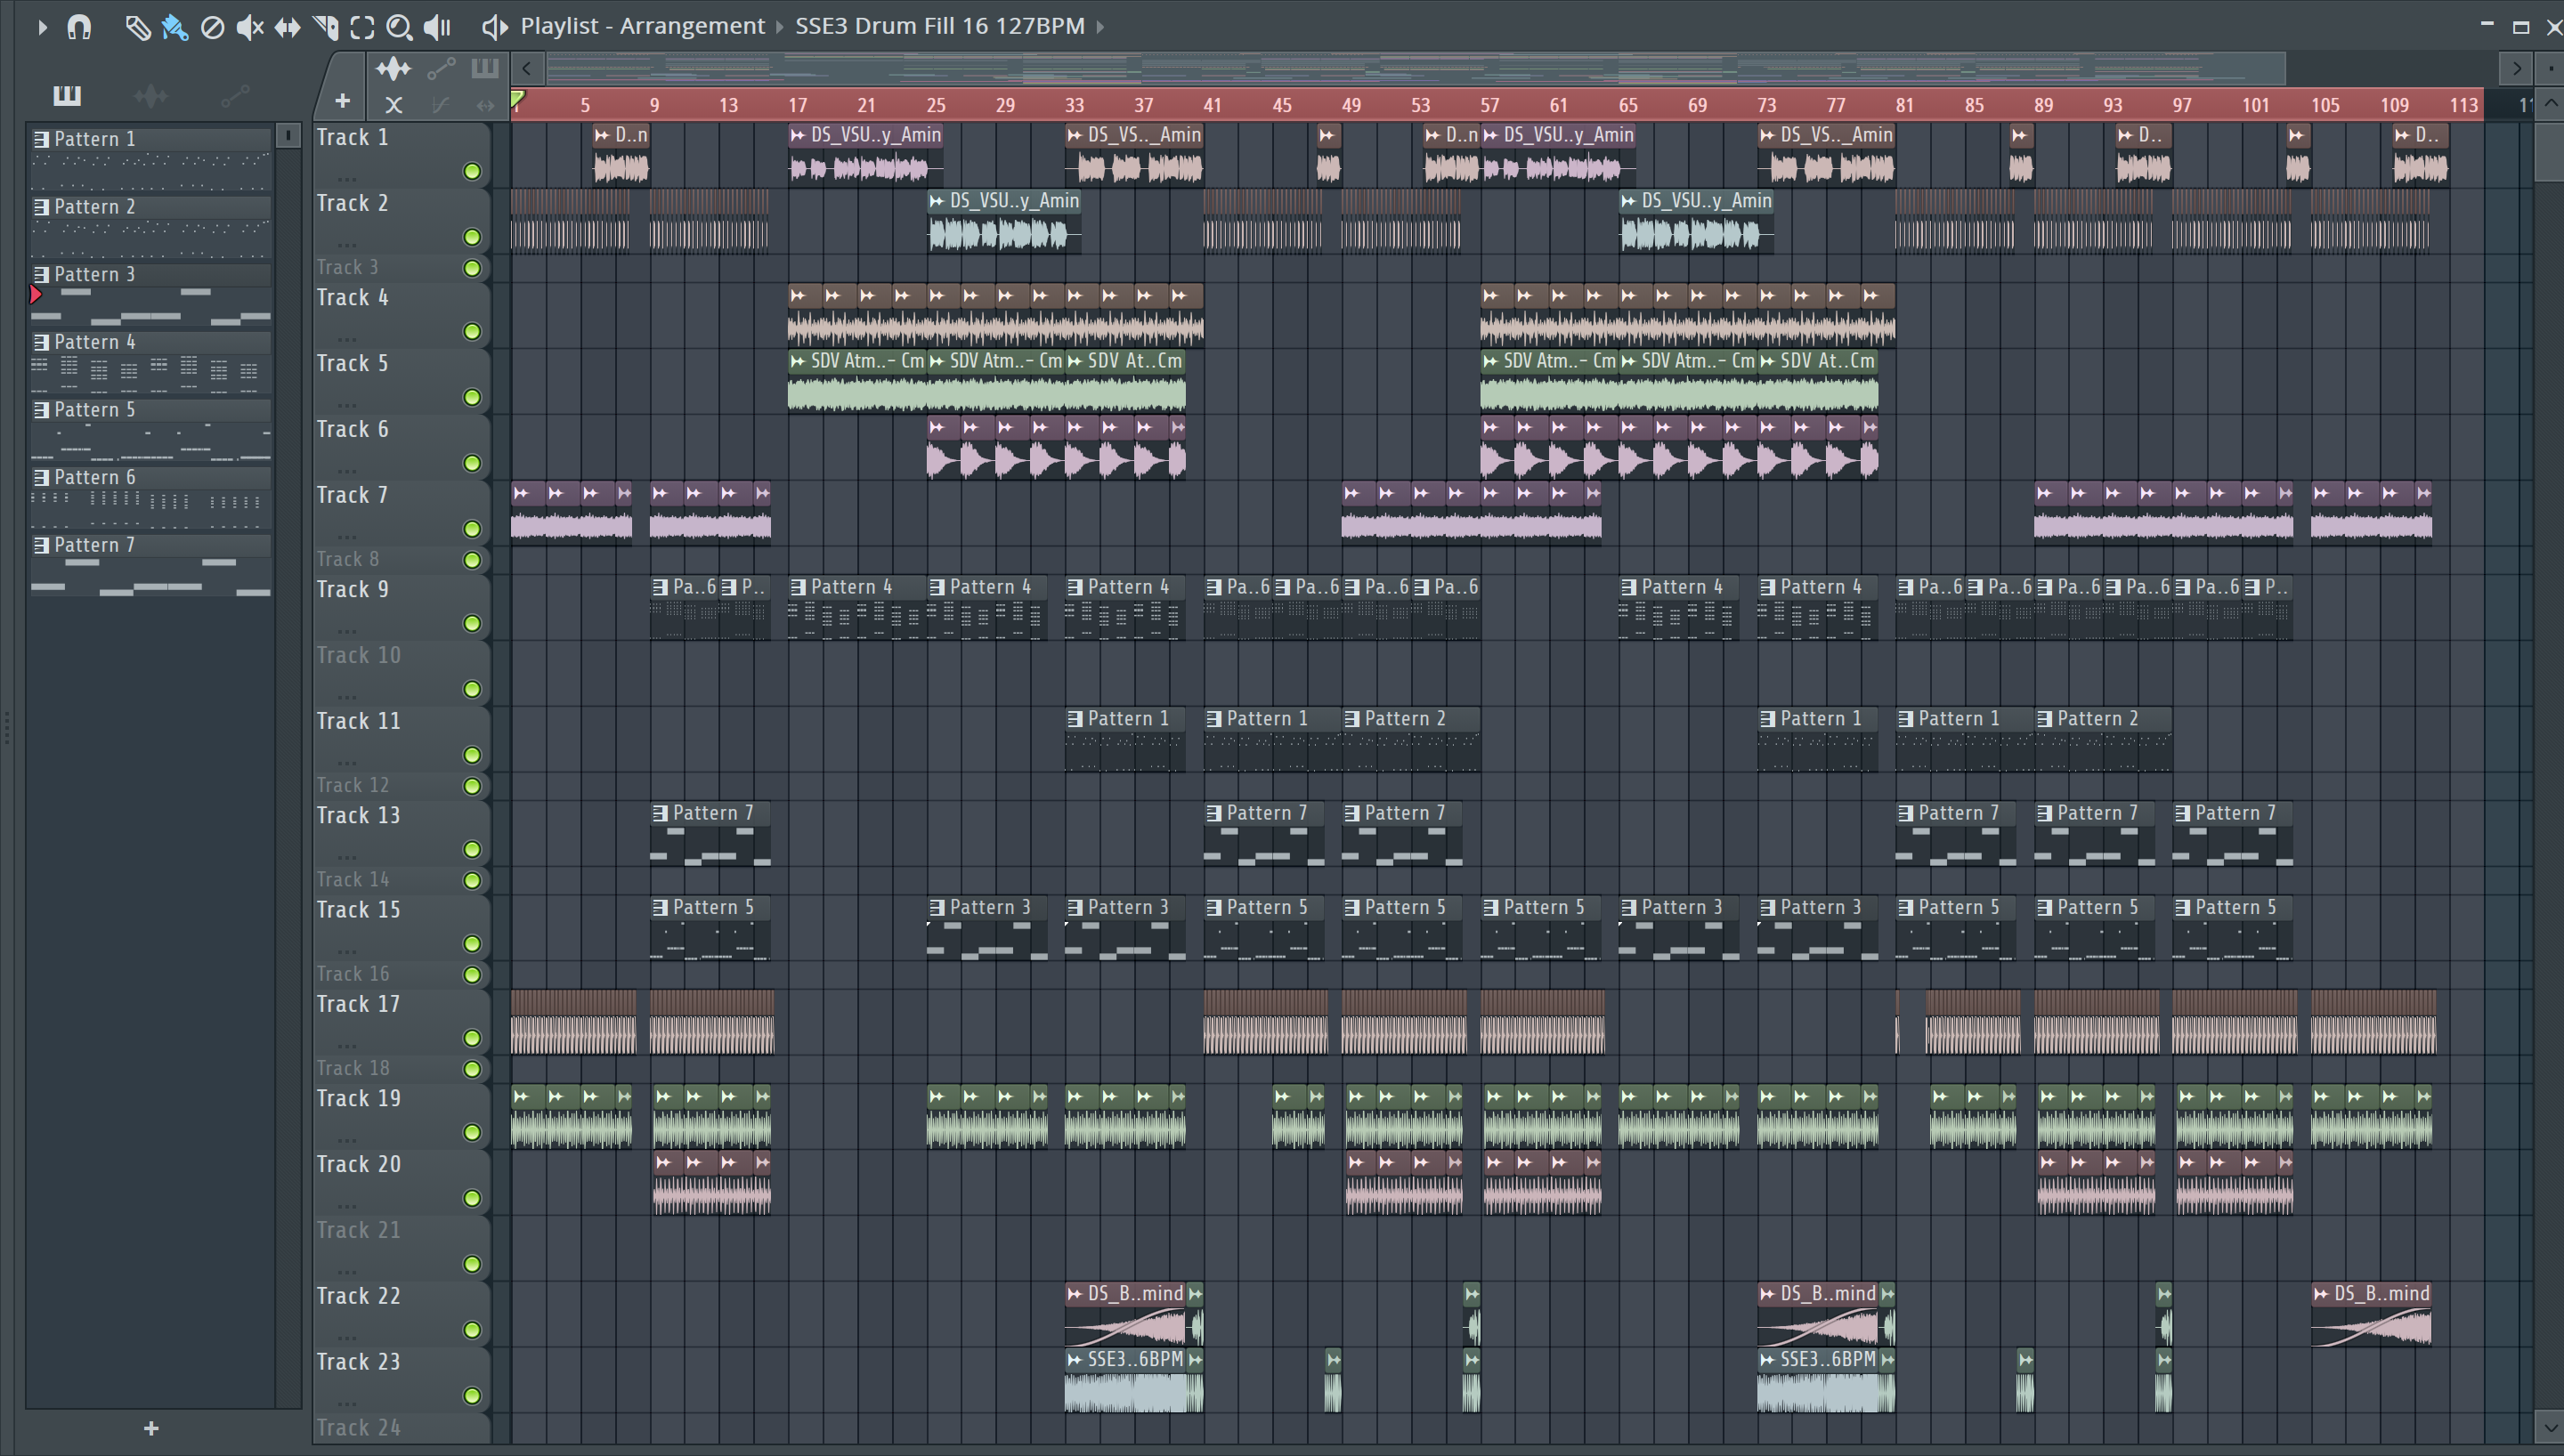Select the Slip tool double-arrow icon

288,27
